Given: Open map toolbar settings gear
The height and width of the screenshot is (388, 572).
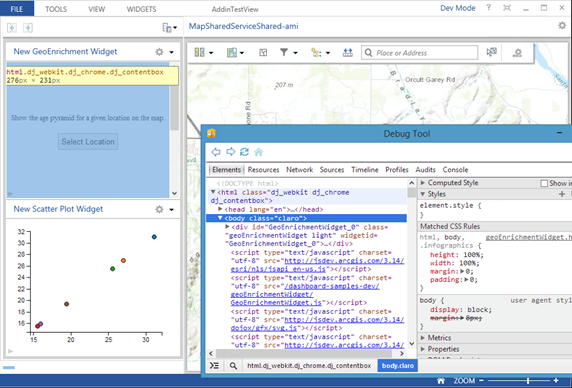Looking at the screenshot, I should (x=518, y=53).
